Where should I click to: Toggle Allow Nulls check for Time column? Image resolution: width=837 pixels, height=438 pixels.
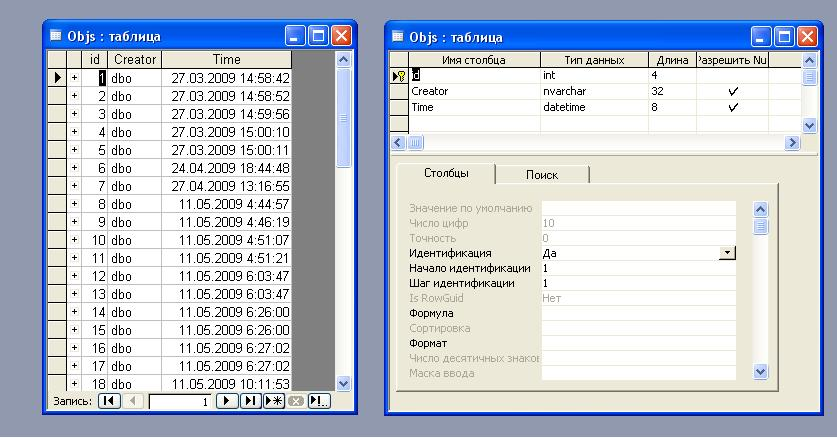[733, 107]
